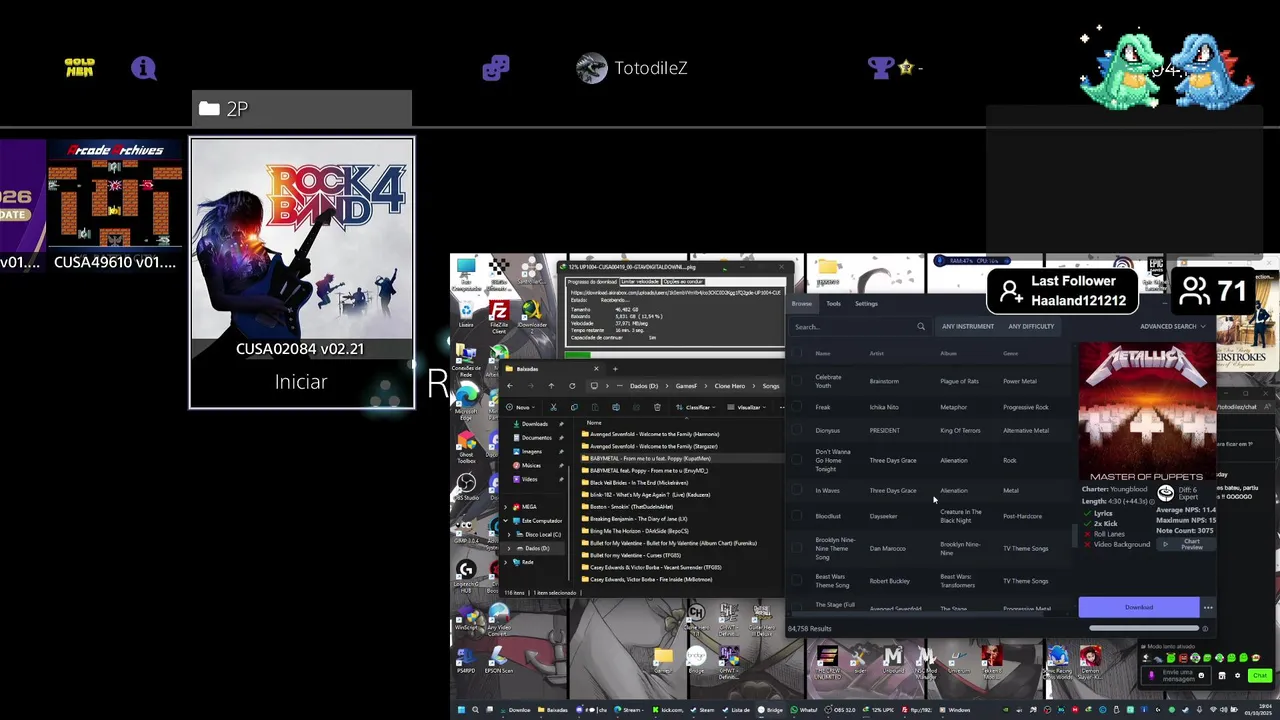Click the Delete trash icon in Explorer
Screen dimensions: 1280x720
coord(657,407)
